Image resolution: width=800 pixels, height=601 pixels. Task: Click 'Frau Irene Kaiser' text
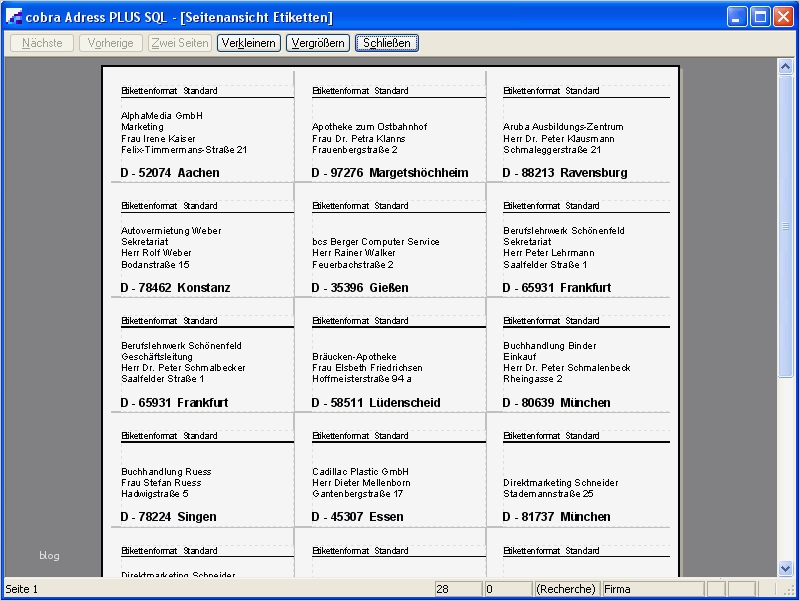[158, 139]
